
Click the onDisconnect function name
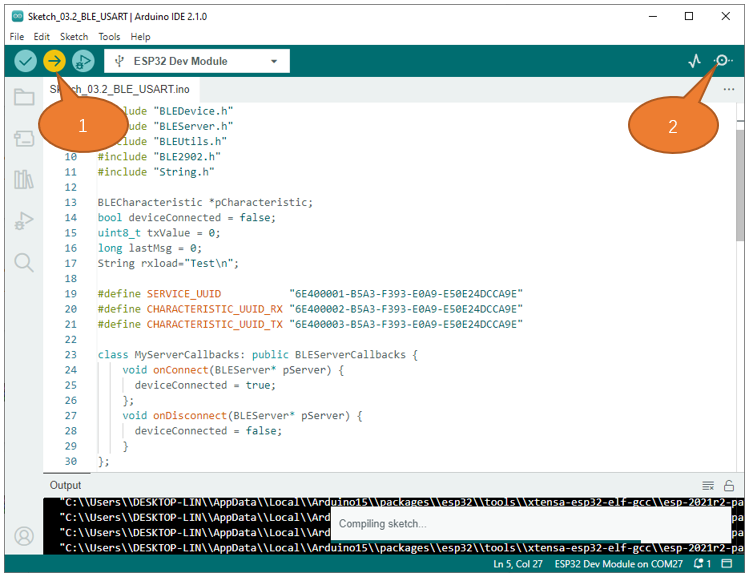[189, 415]
